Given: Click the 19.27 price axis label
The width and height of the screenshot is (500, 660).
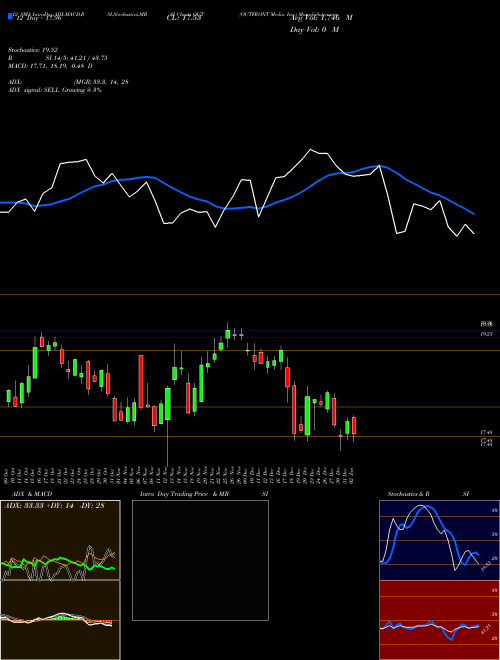Looking at the screenshot, I should pyautogui.click(x=487, y=334).
